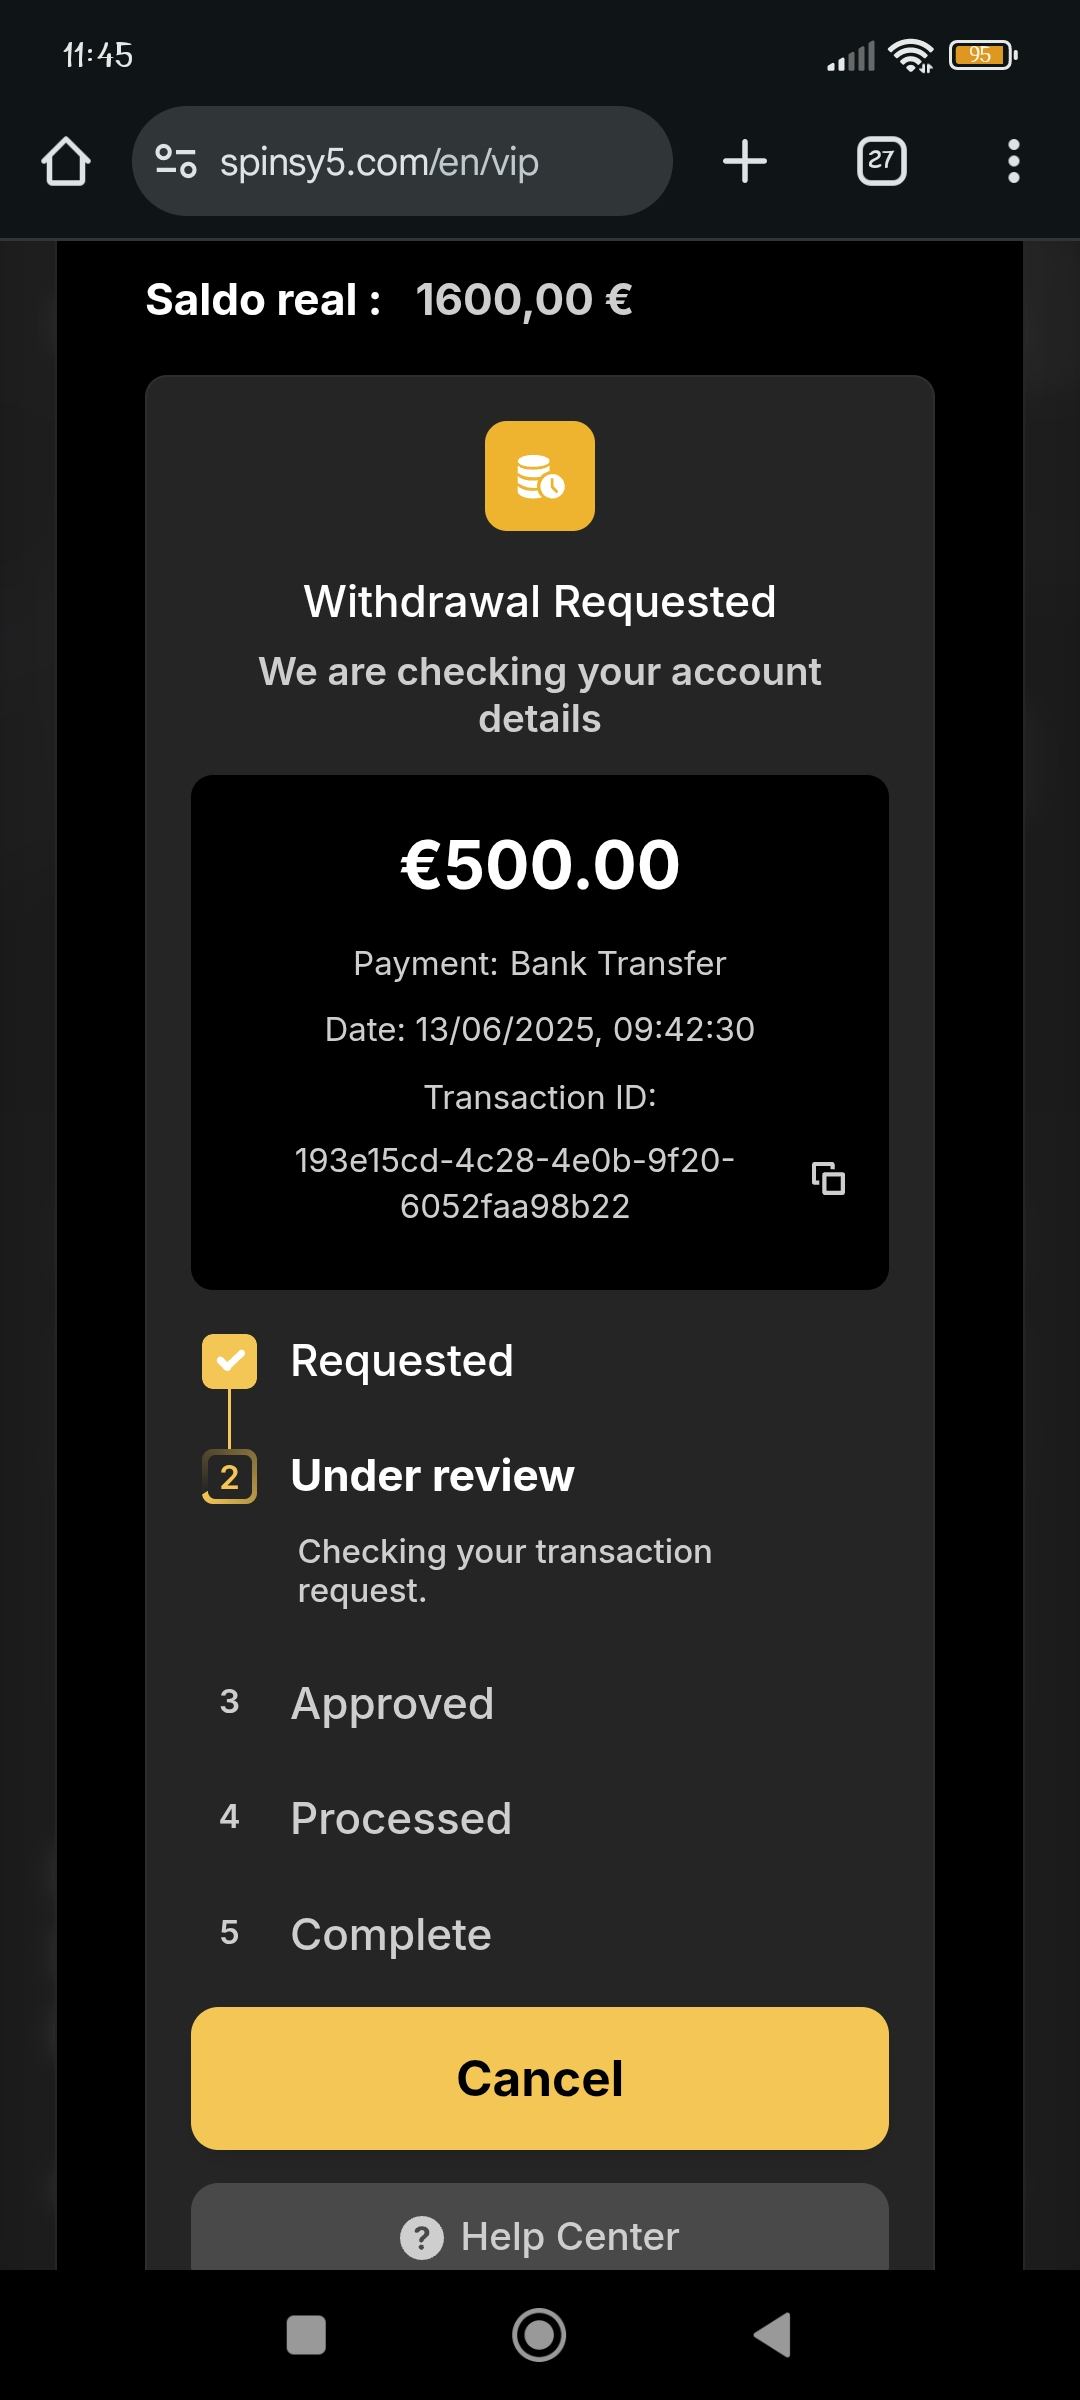Viewport: 1080px width, 2400px height.
Task: Tap the €500.00 withdrawal amount
Action: pyautogui.click(x=540, y=865)
